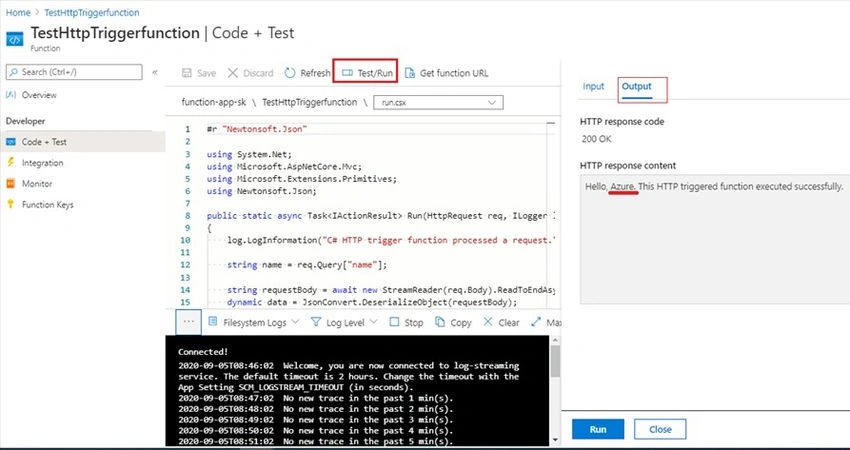Open Overview in sidebar

pos(39,95)
